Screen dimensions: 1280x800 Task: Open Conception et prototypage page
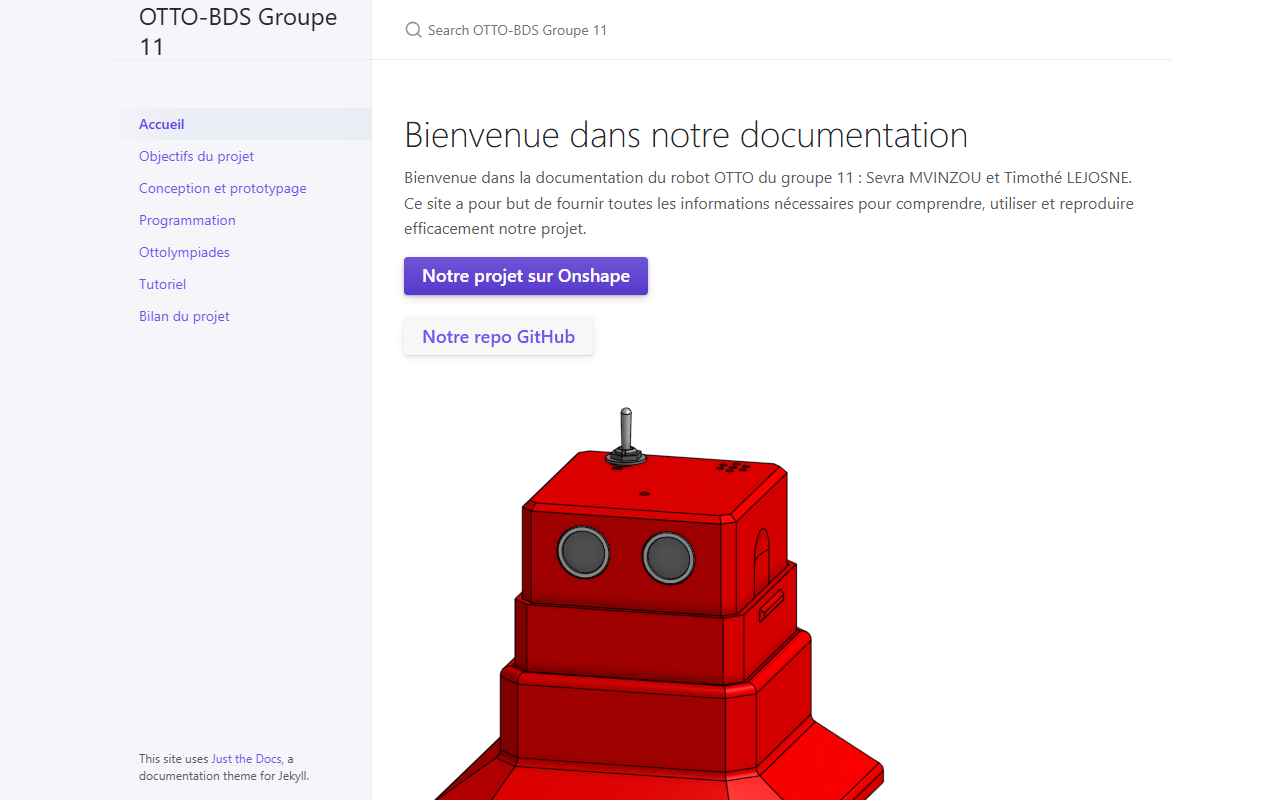223,188
